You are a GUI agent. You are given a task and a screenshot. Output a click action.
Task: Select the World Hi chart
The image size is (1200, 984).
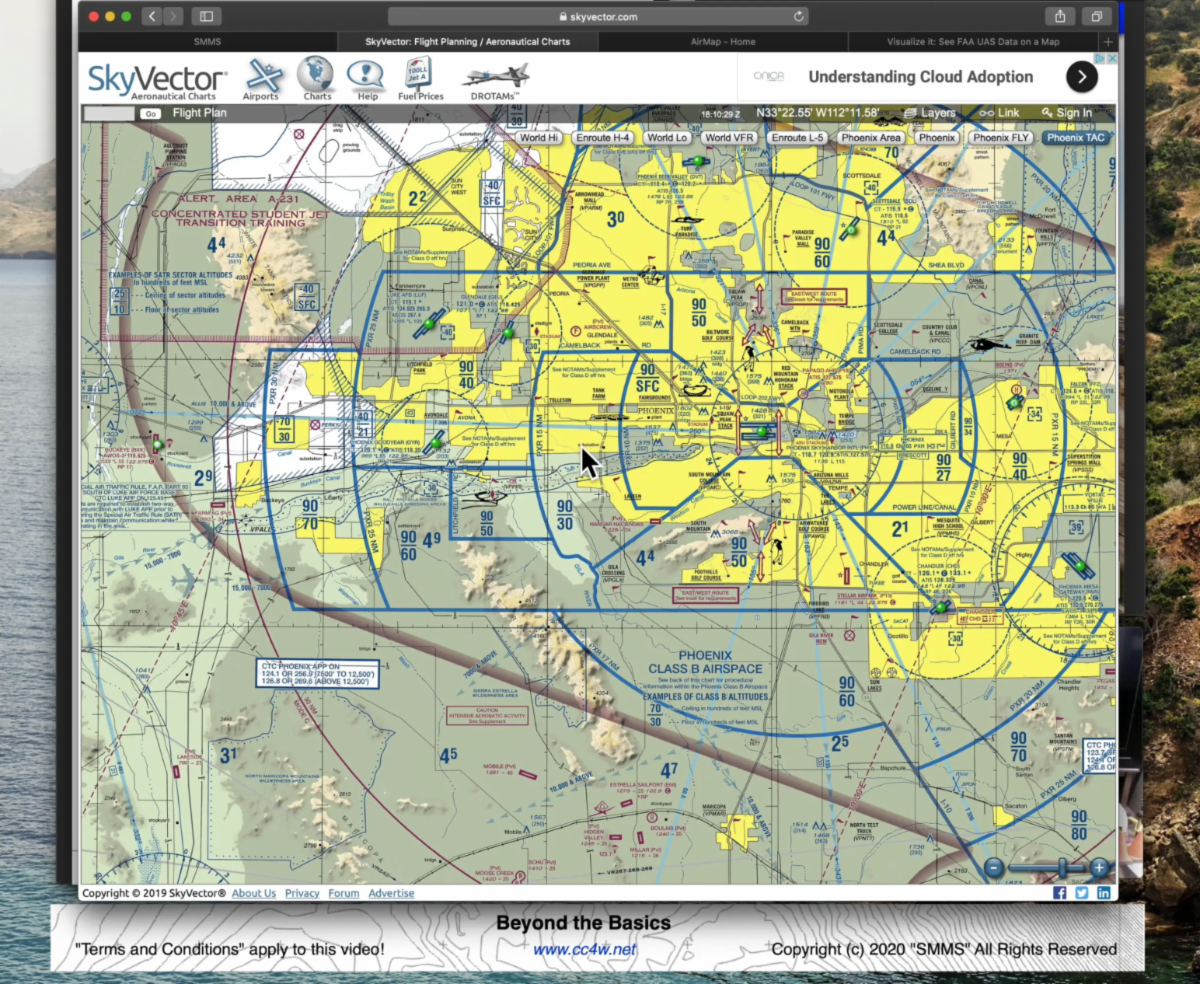pos(539,138)
